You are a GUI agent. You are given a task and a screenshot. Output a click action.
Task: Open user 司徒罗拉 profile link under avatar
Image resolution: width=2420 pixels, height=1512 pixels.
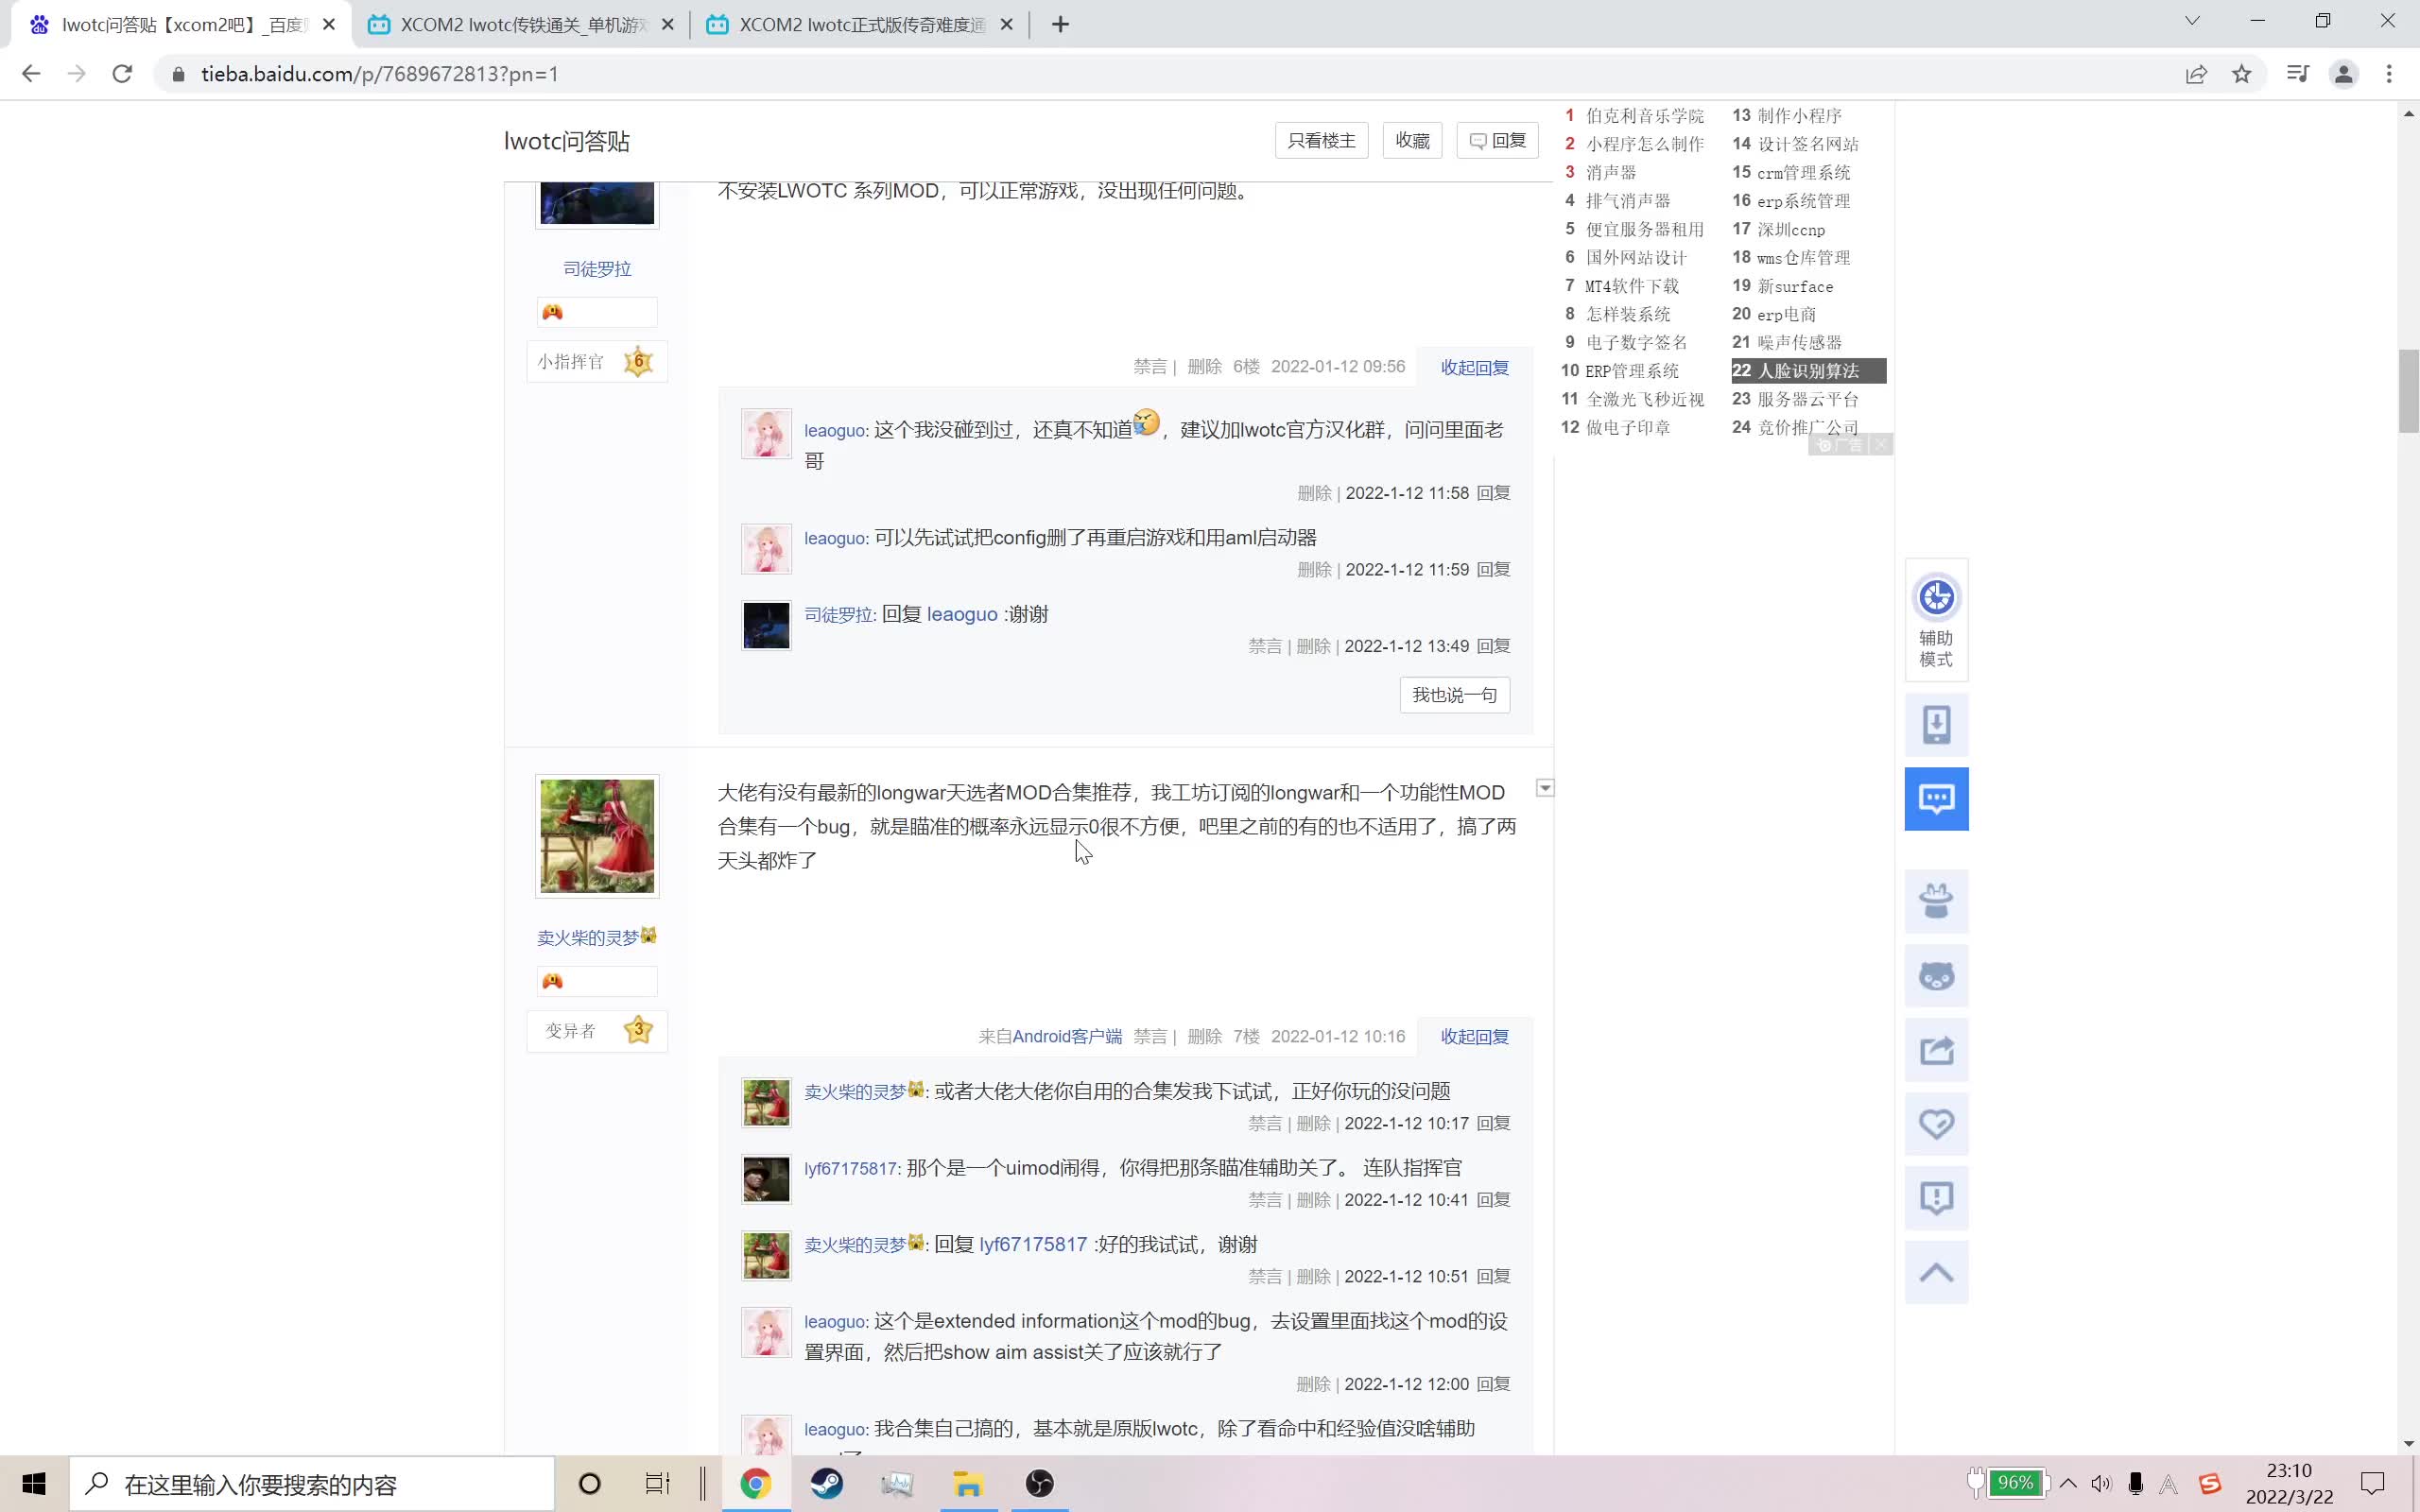pyautogui.click(x=597, y=269)
